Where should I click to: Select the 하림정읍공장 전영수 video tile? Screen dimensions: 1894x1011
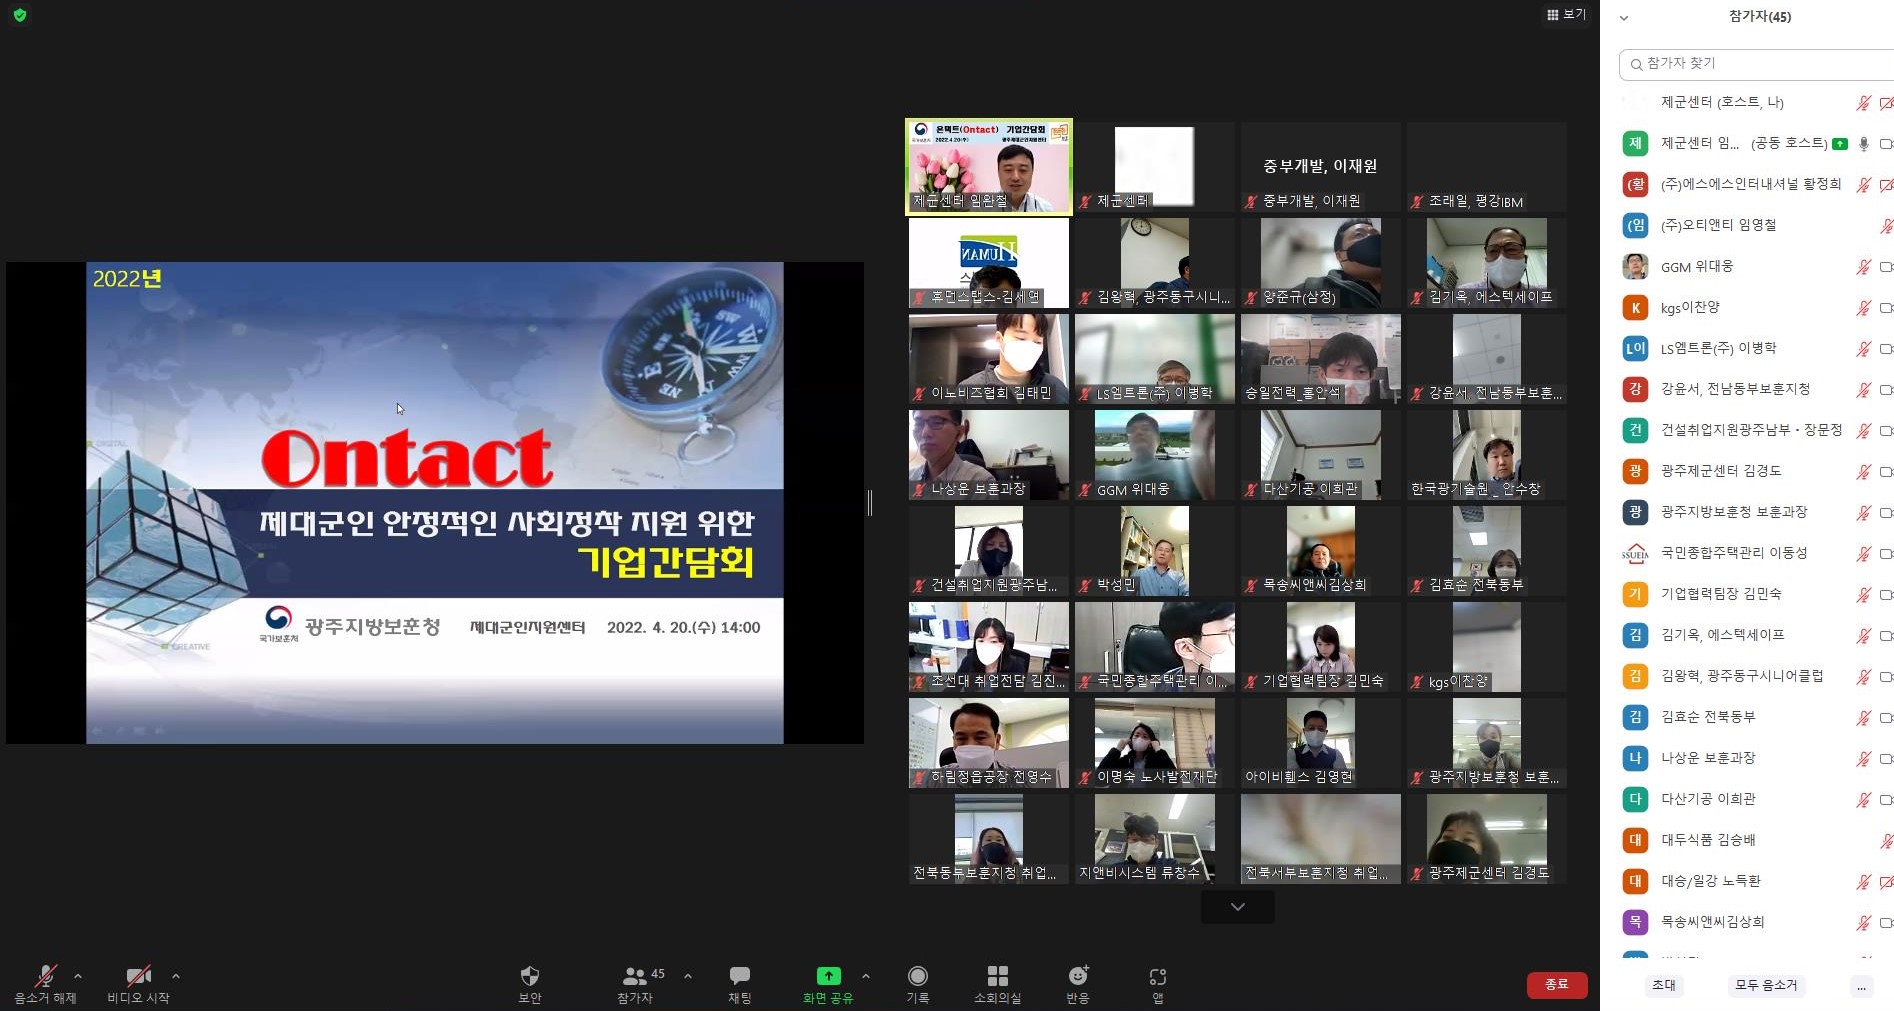tap(989, 743)
